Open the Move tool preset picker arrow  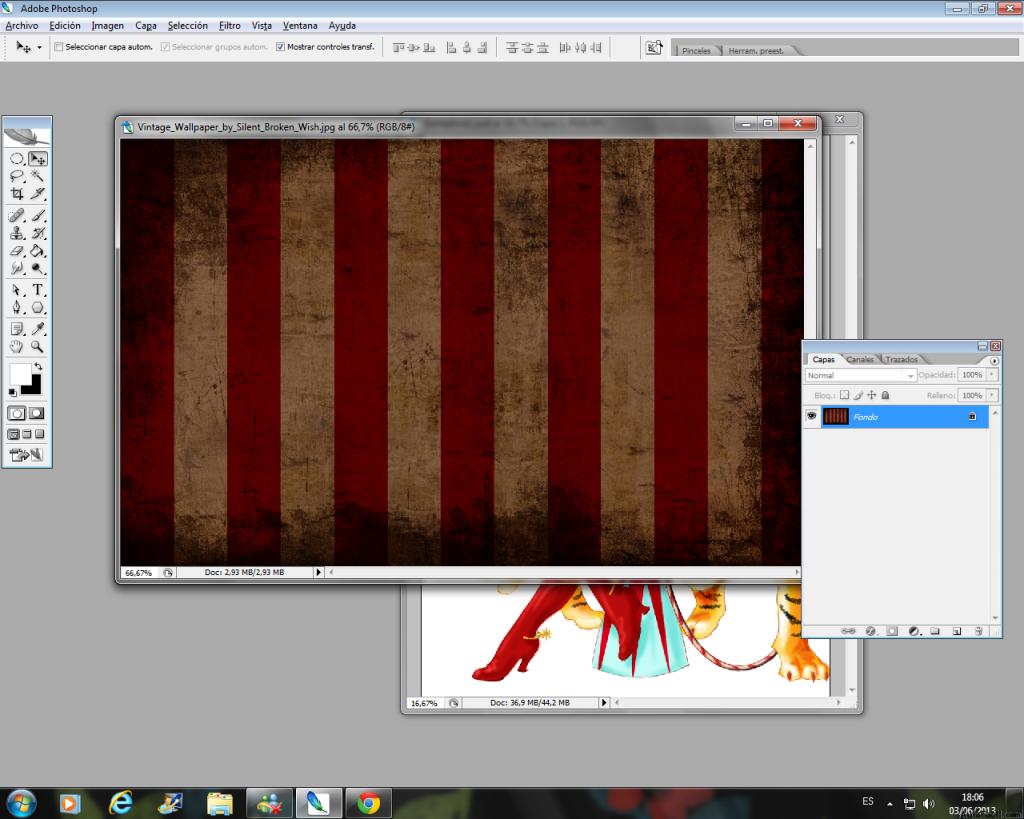pos(39,48)
